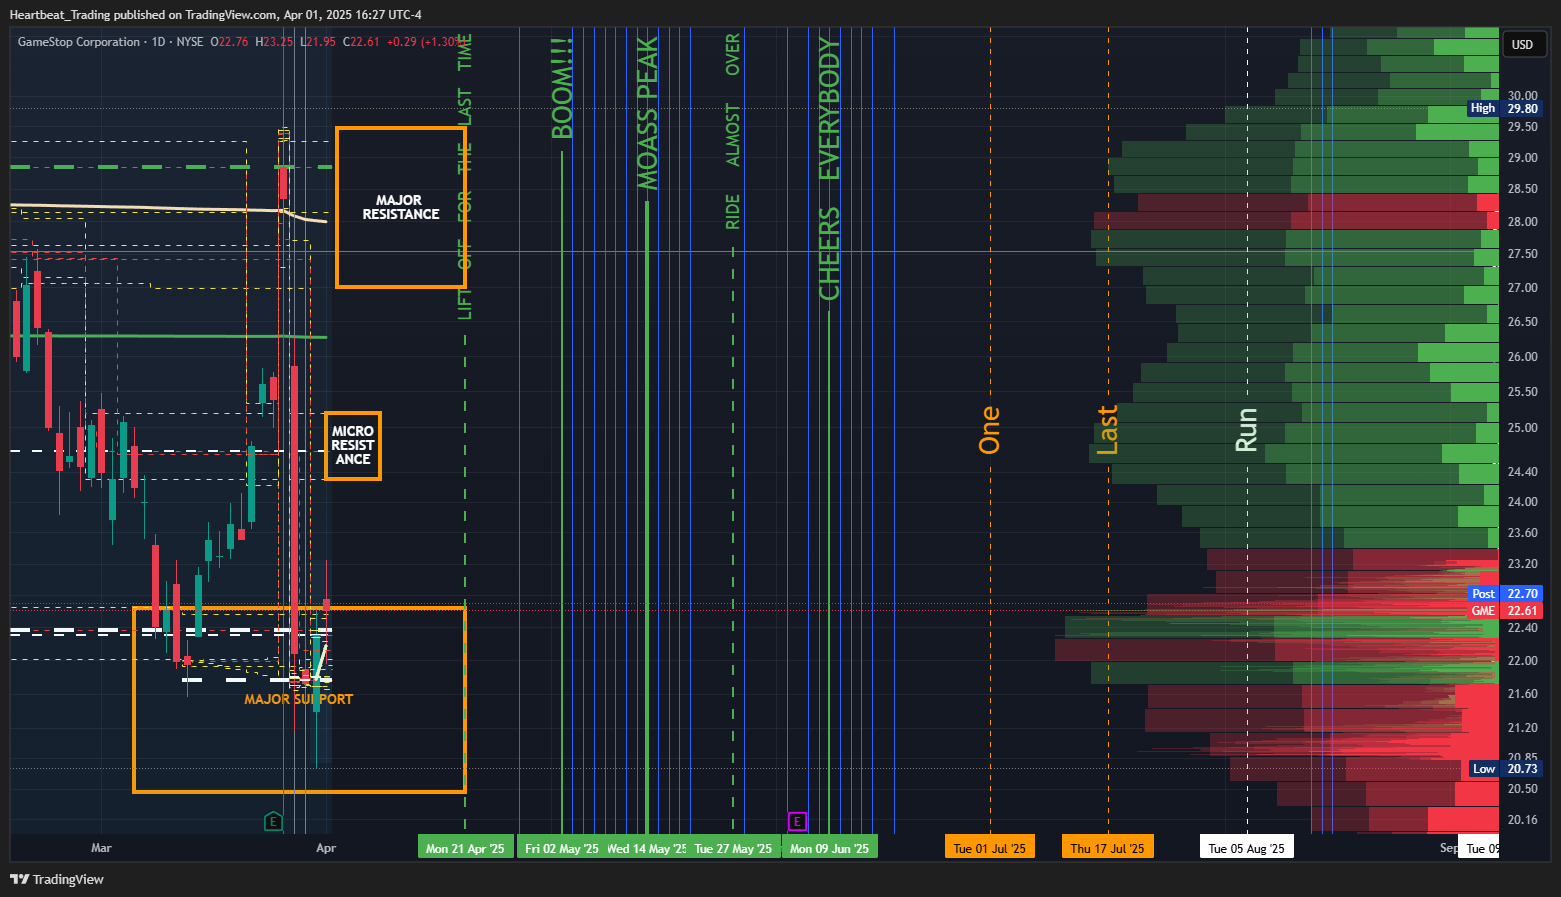Click the CHEERS EVERYBODY vertical label
The image size is (1561, 897).
(829, 168)
